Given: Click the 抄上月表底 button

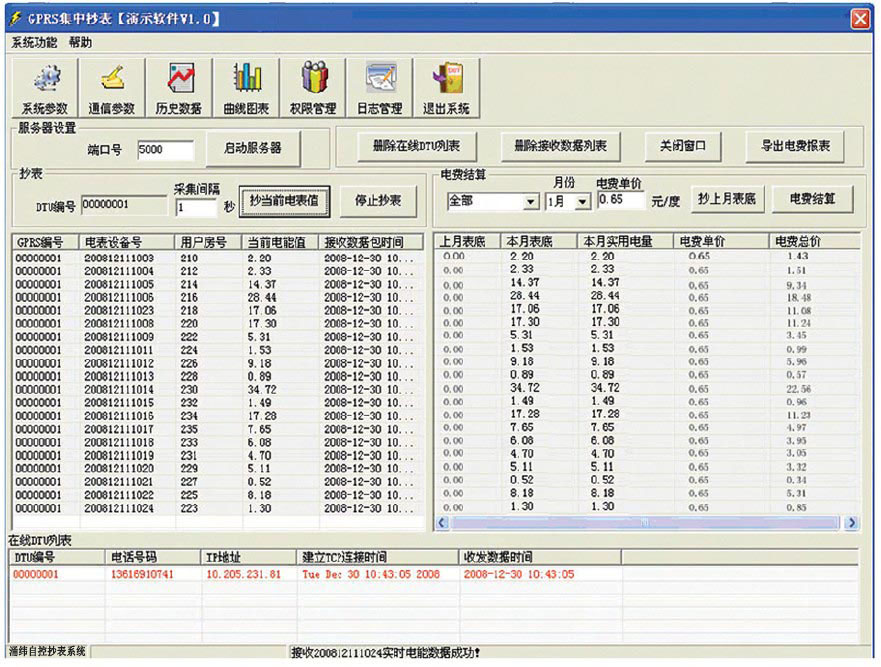Looking at the screenshot, I should click(x=727, y=199).
